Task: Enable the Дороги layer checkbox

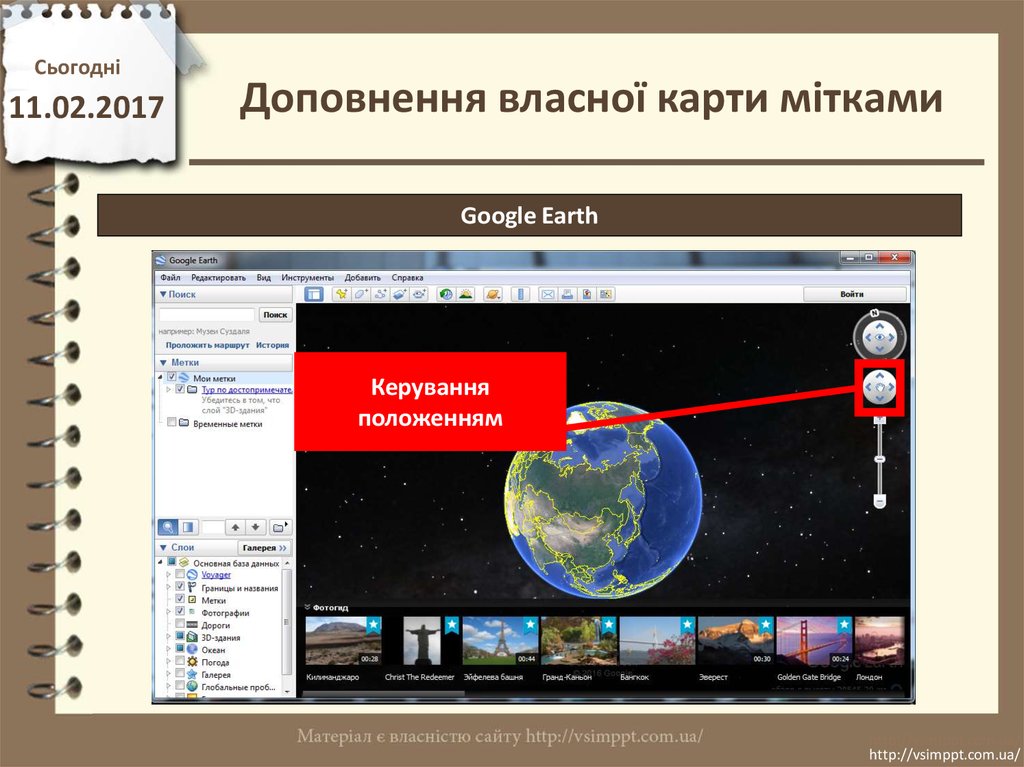Action: [180, 625]
